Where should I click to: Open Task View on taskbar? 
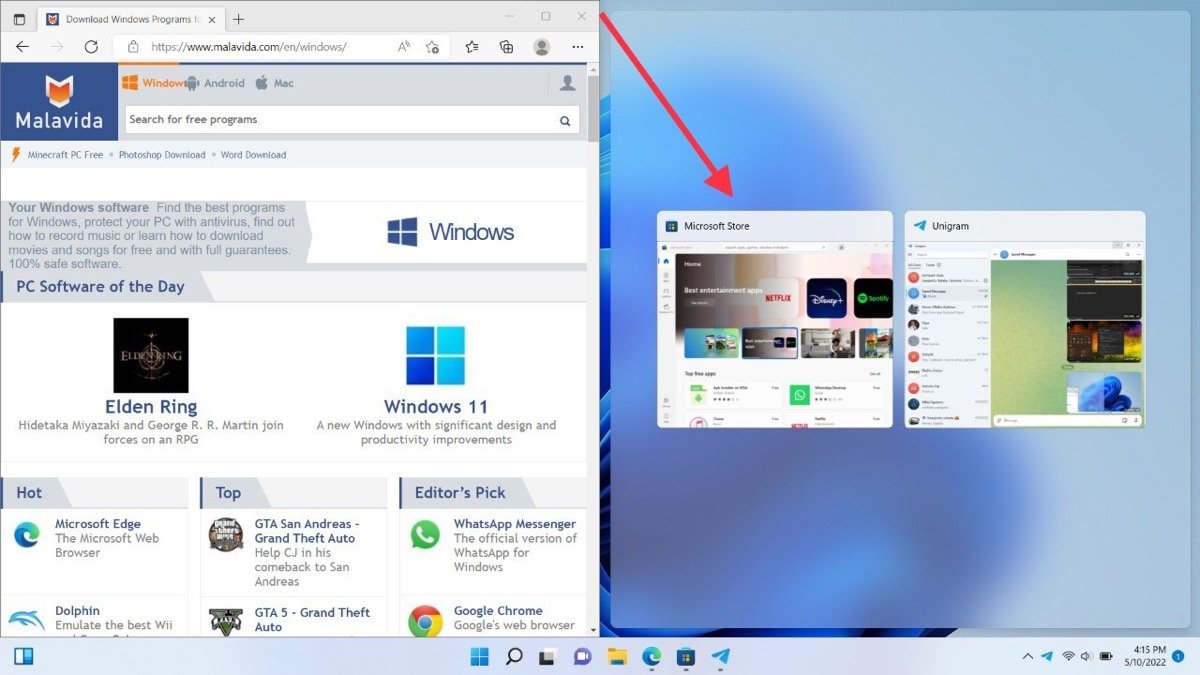coord(548,657)
